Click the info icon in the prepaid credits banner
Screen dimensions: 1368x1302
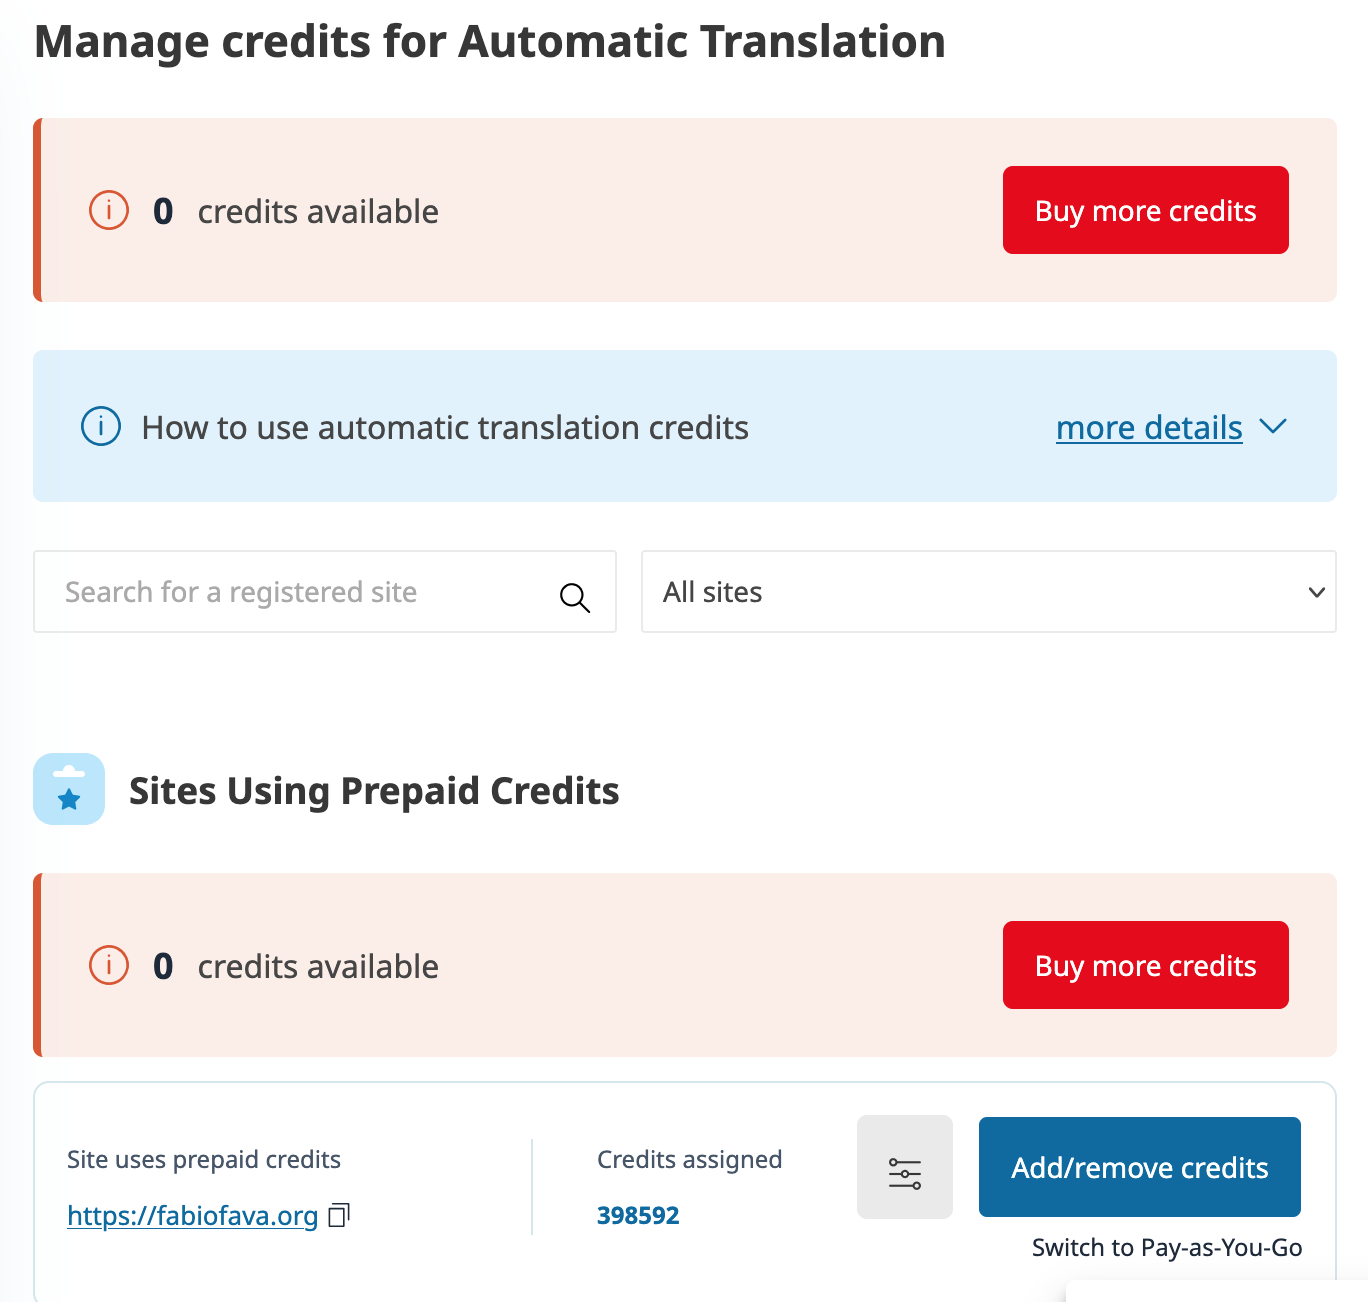click(109, 966)
